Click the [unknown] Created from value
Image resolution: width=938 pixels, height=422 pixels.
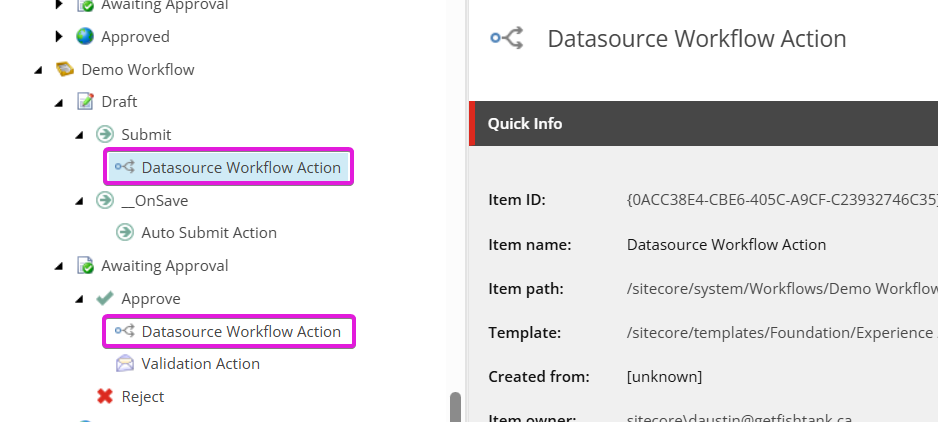[665, 377]
